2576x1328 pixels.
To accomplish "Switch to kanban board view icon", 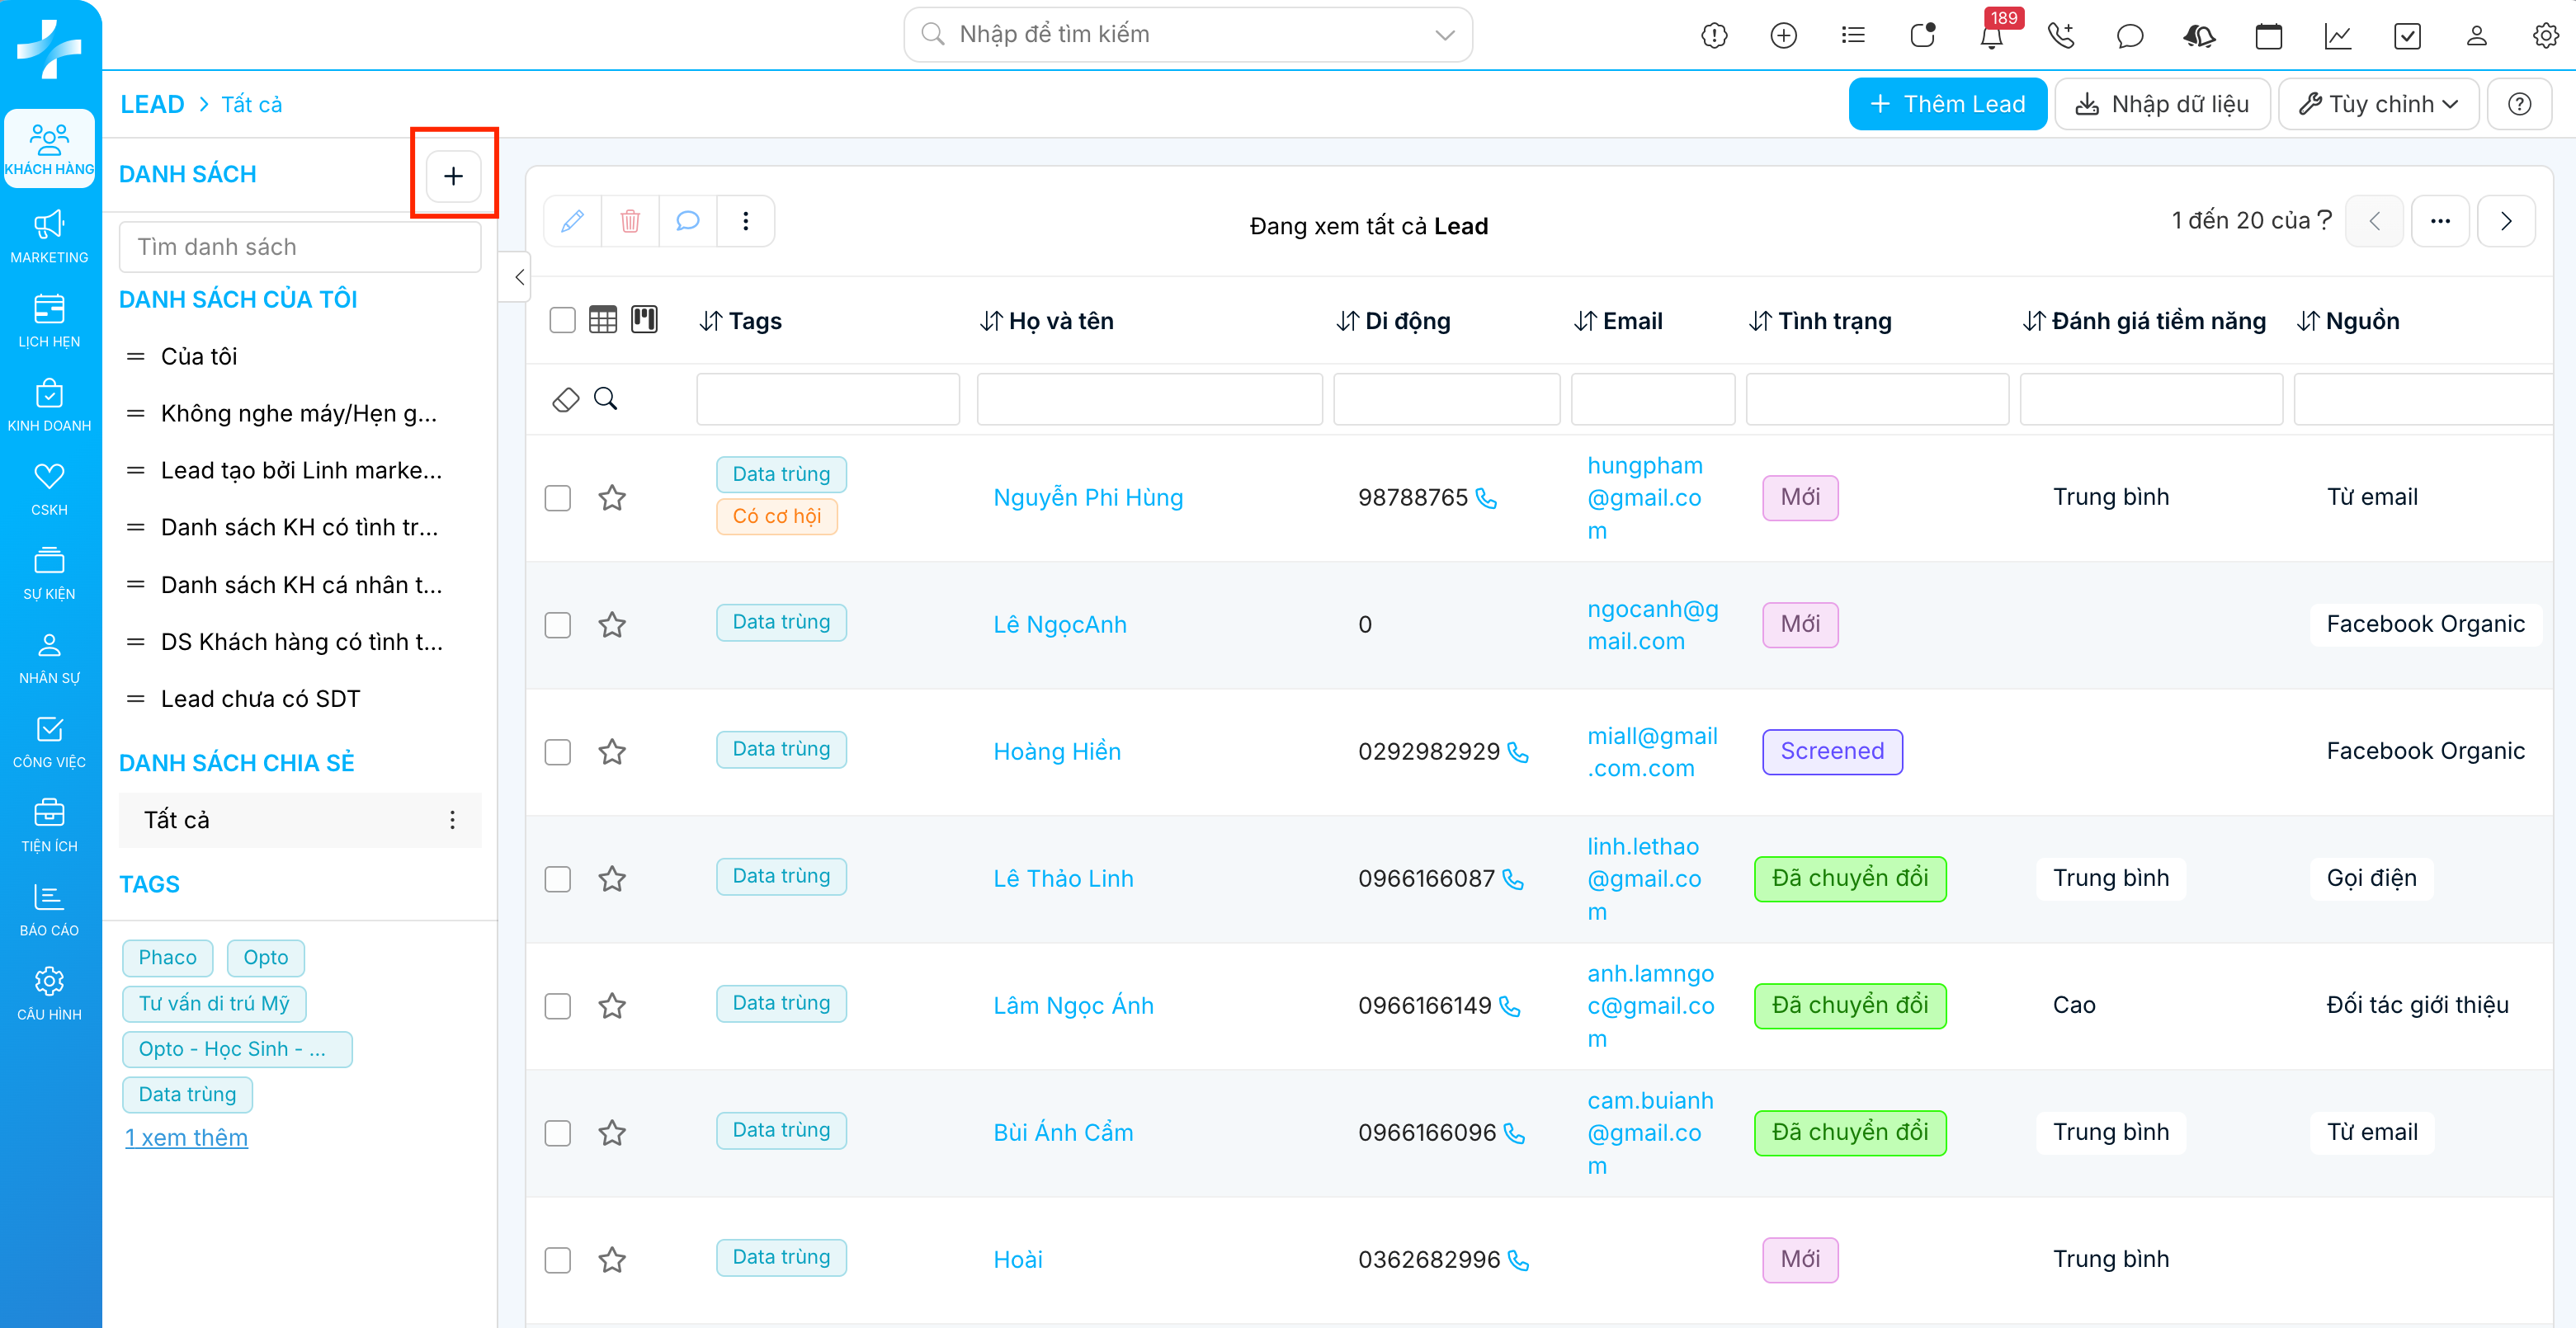I will pos(645,320).
